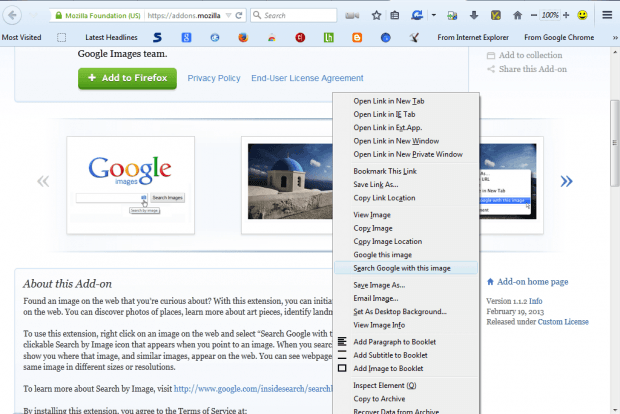
Task: Click the yellow smiley feedback icon
Action: click(x=582, y=15)
